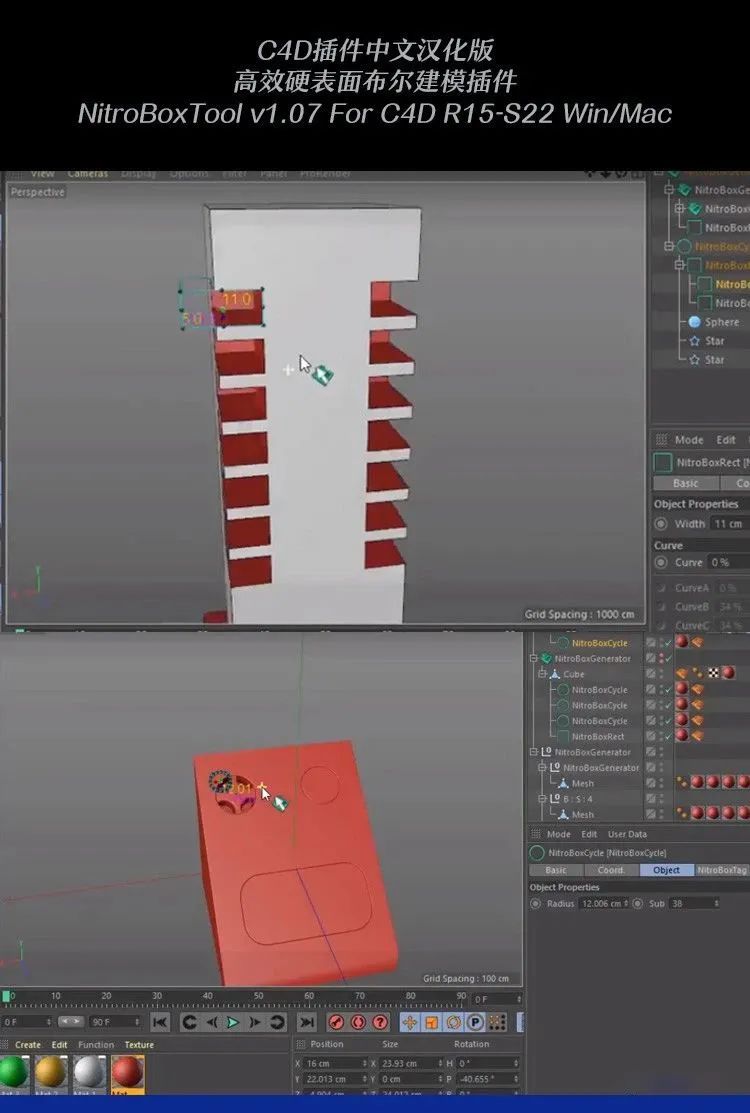The width and height of the screenshot is (750, 1113).
Task: Step forward one frame
Action: tap(255, 1022)
